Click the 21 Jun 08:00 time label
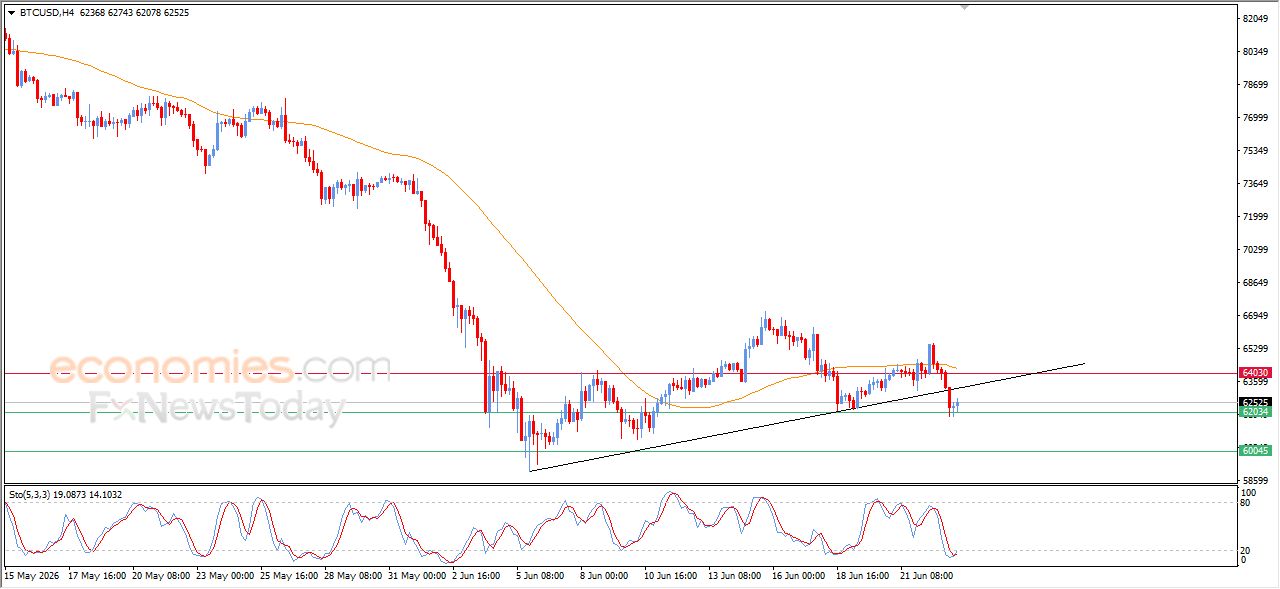Viewport: 1280px width, 589px height. (929, 576)
